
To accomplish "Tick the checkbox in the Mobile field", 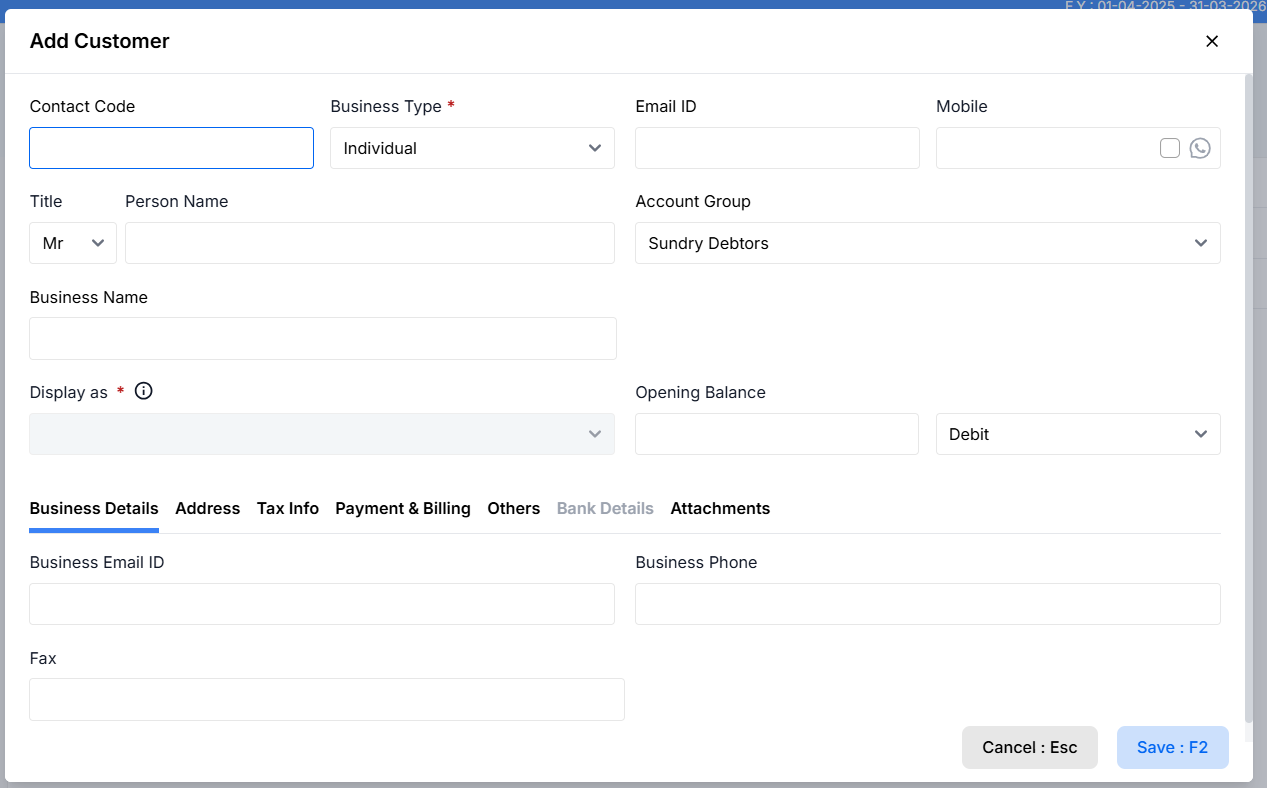I will 1169,148.
